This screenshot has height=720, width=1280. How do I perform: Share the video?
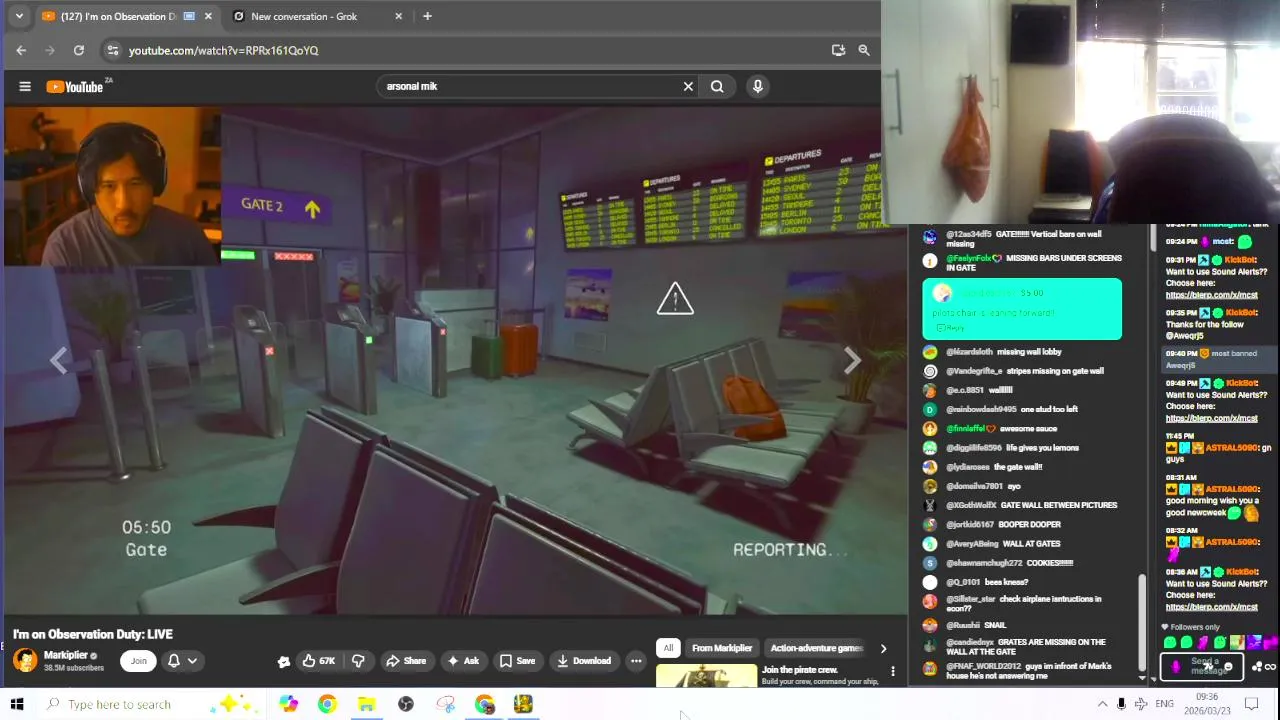[x=405, y=660]
